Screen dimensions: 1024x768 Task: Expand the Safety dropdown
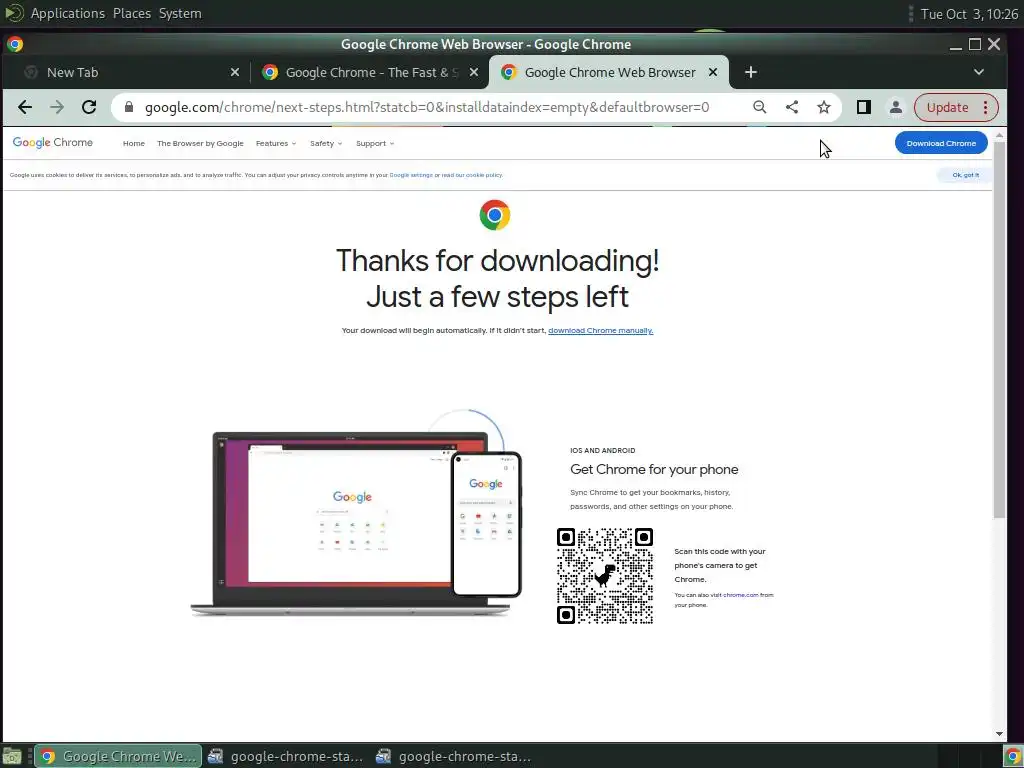click(x=326, y=144)
